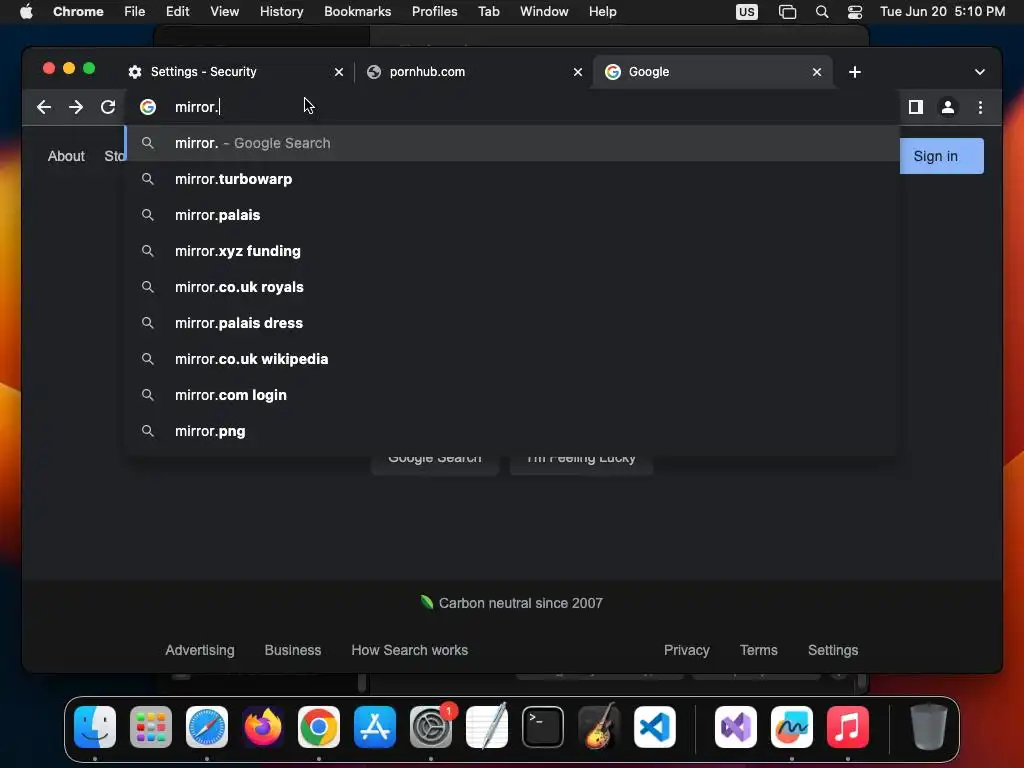Open Launchpad from the Dock
1024x768 pixels.
151,726
